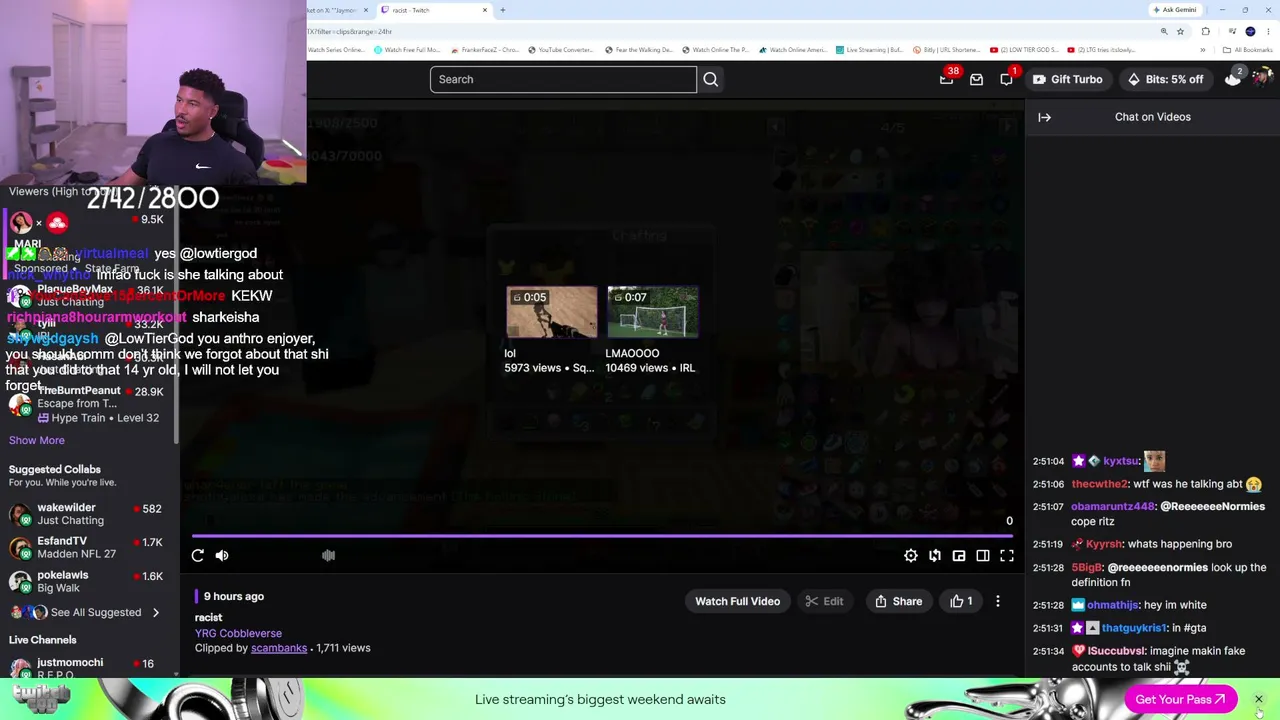
Task: Click the 'Chat on Videos' header text
Action: pyautogui.click(x=1153, y=117)
